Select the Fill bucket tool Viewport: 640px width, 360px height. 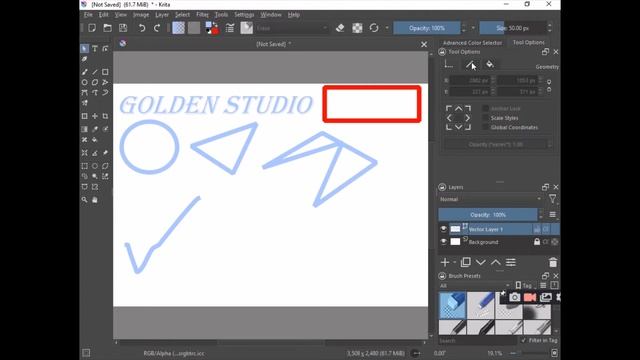tap(95, 140)
